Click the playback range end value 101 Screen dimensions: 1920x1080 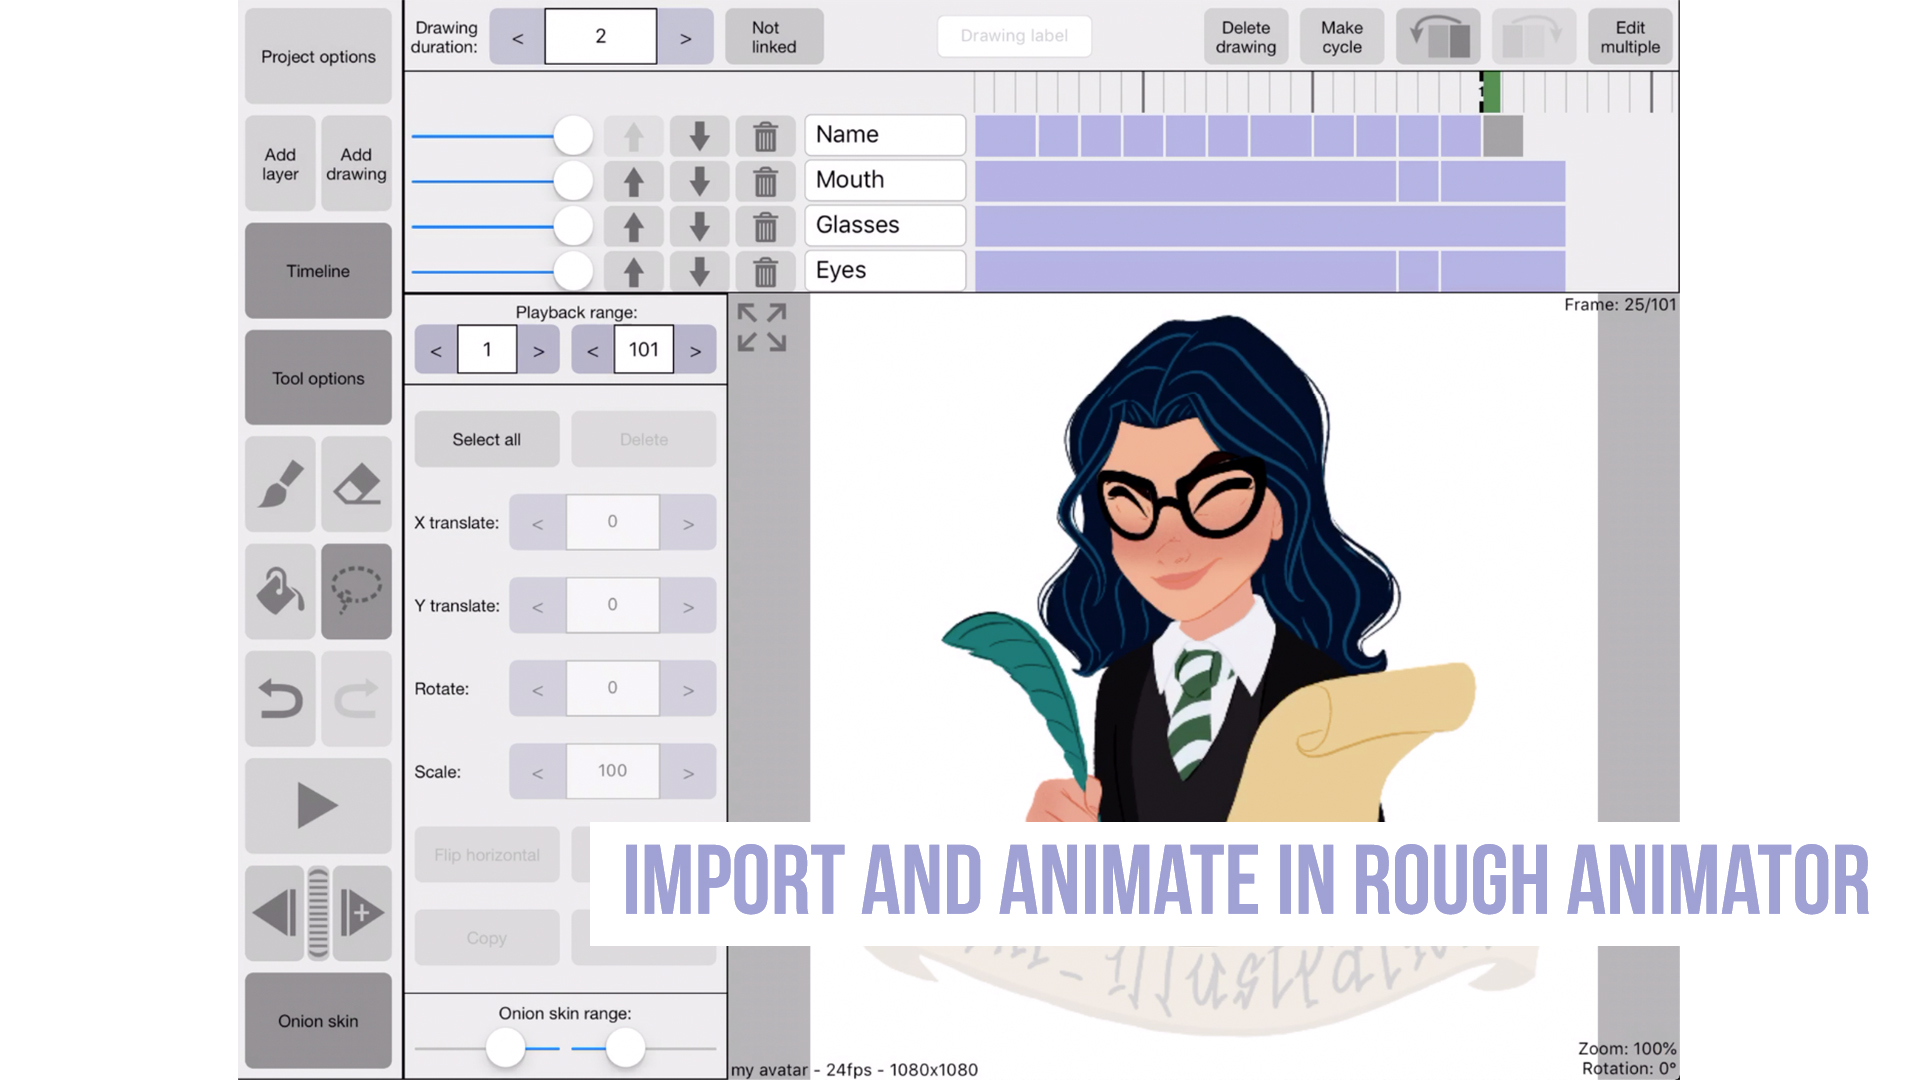point(644,350)
